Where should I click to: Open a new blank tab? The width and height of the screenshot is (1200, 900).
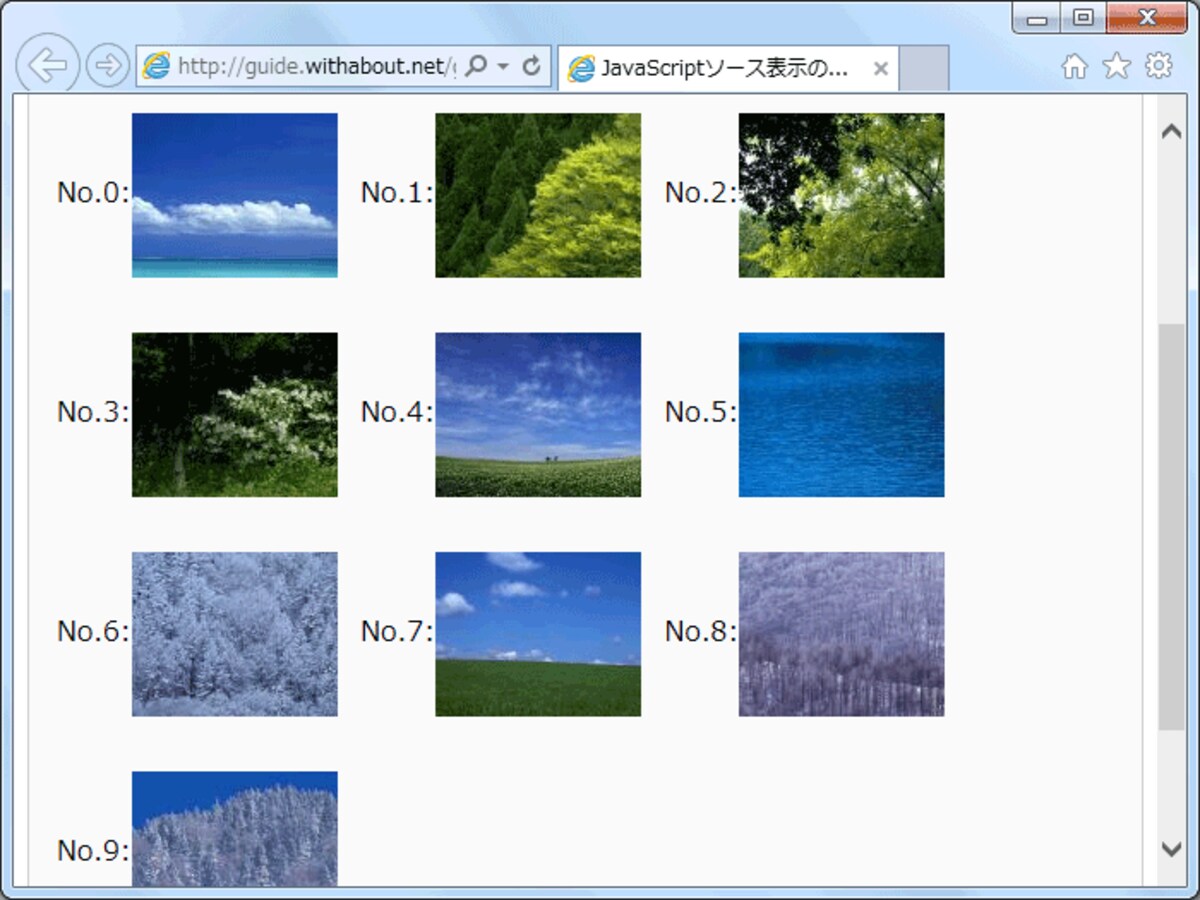click(x=923, y=68)
